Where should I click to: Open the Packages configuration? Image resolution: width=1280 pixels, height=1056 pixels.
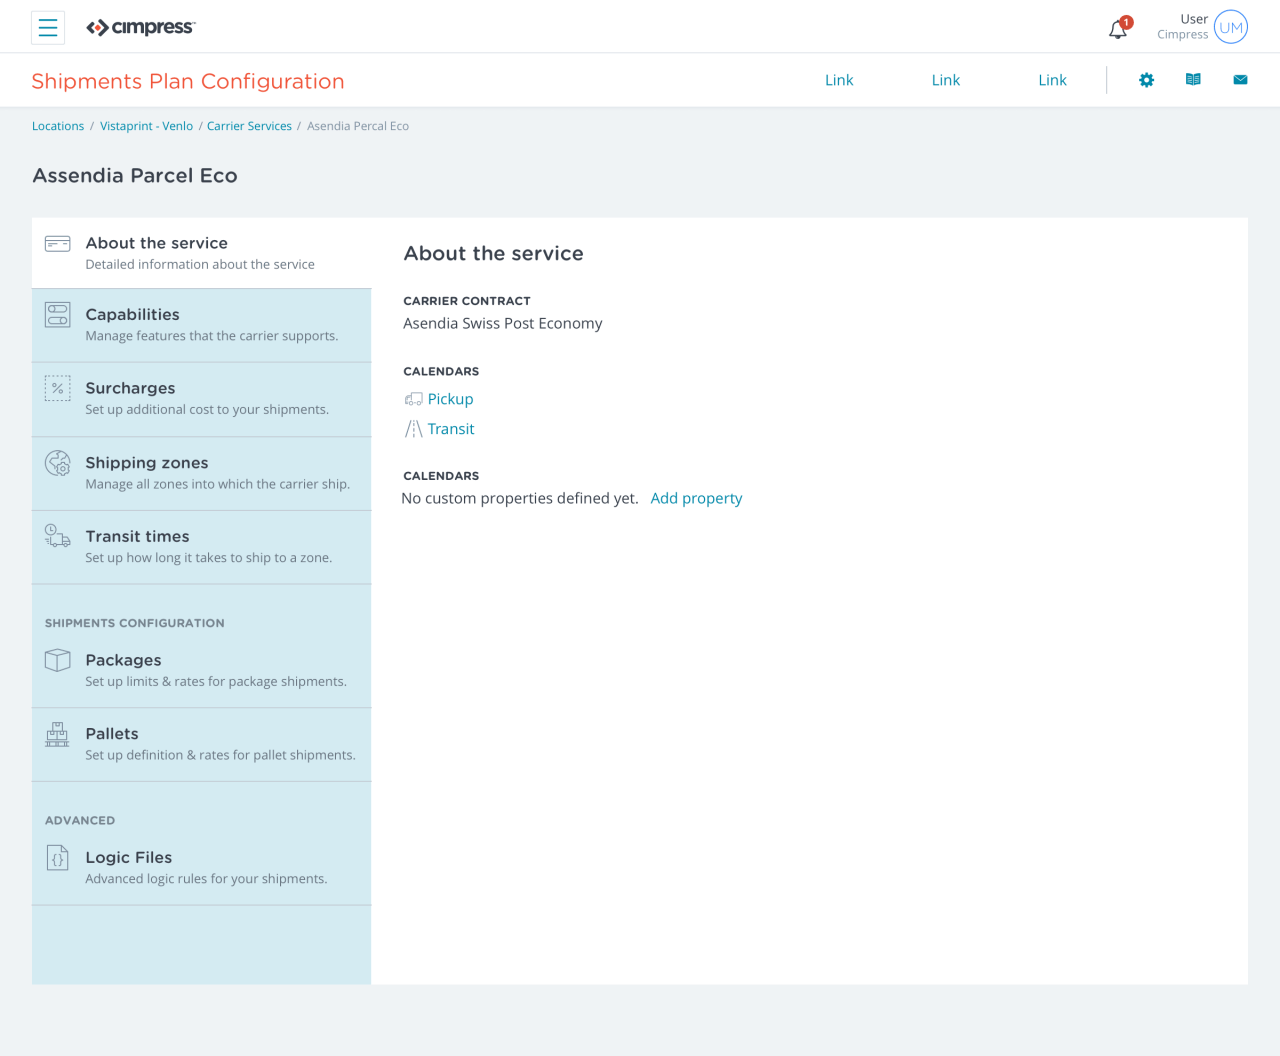202,671
